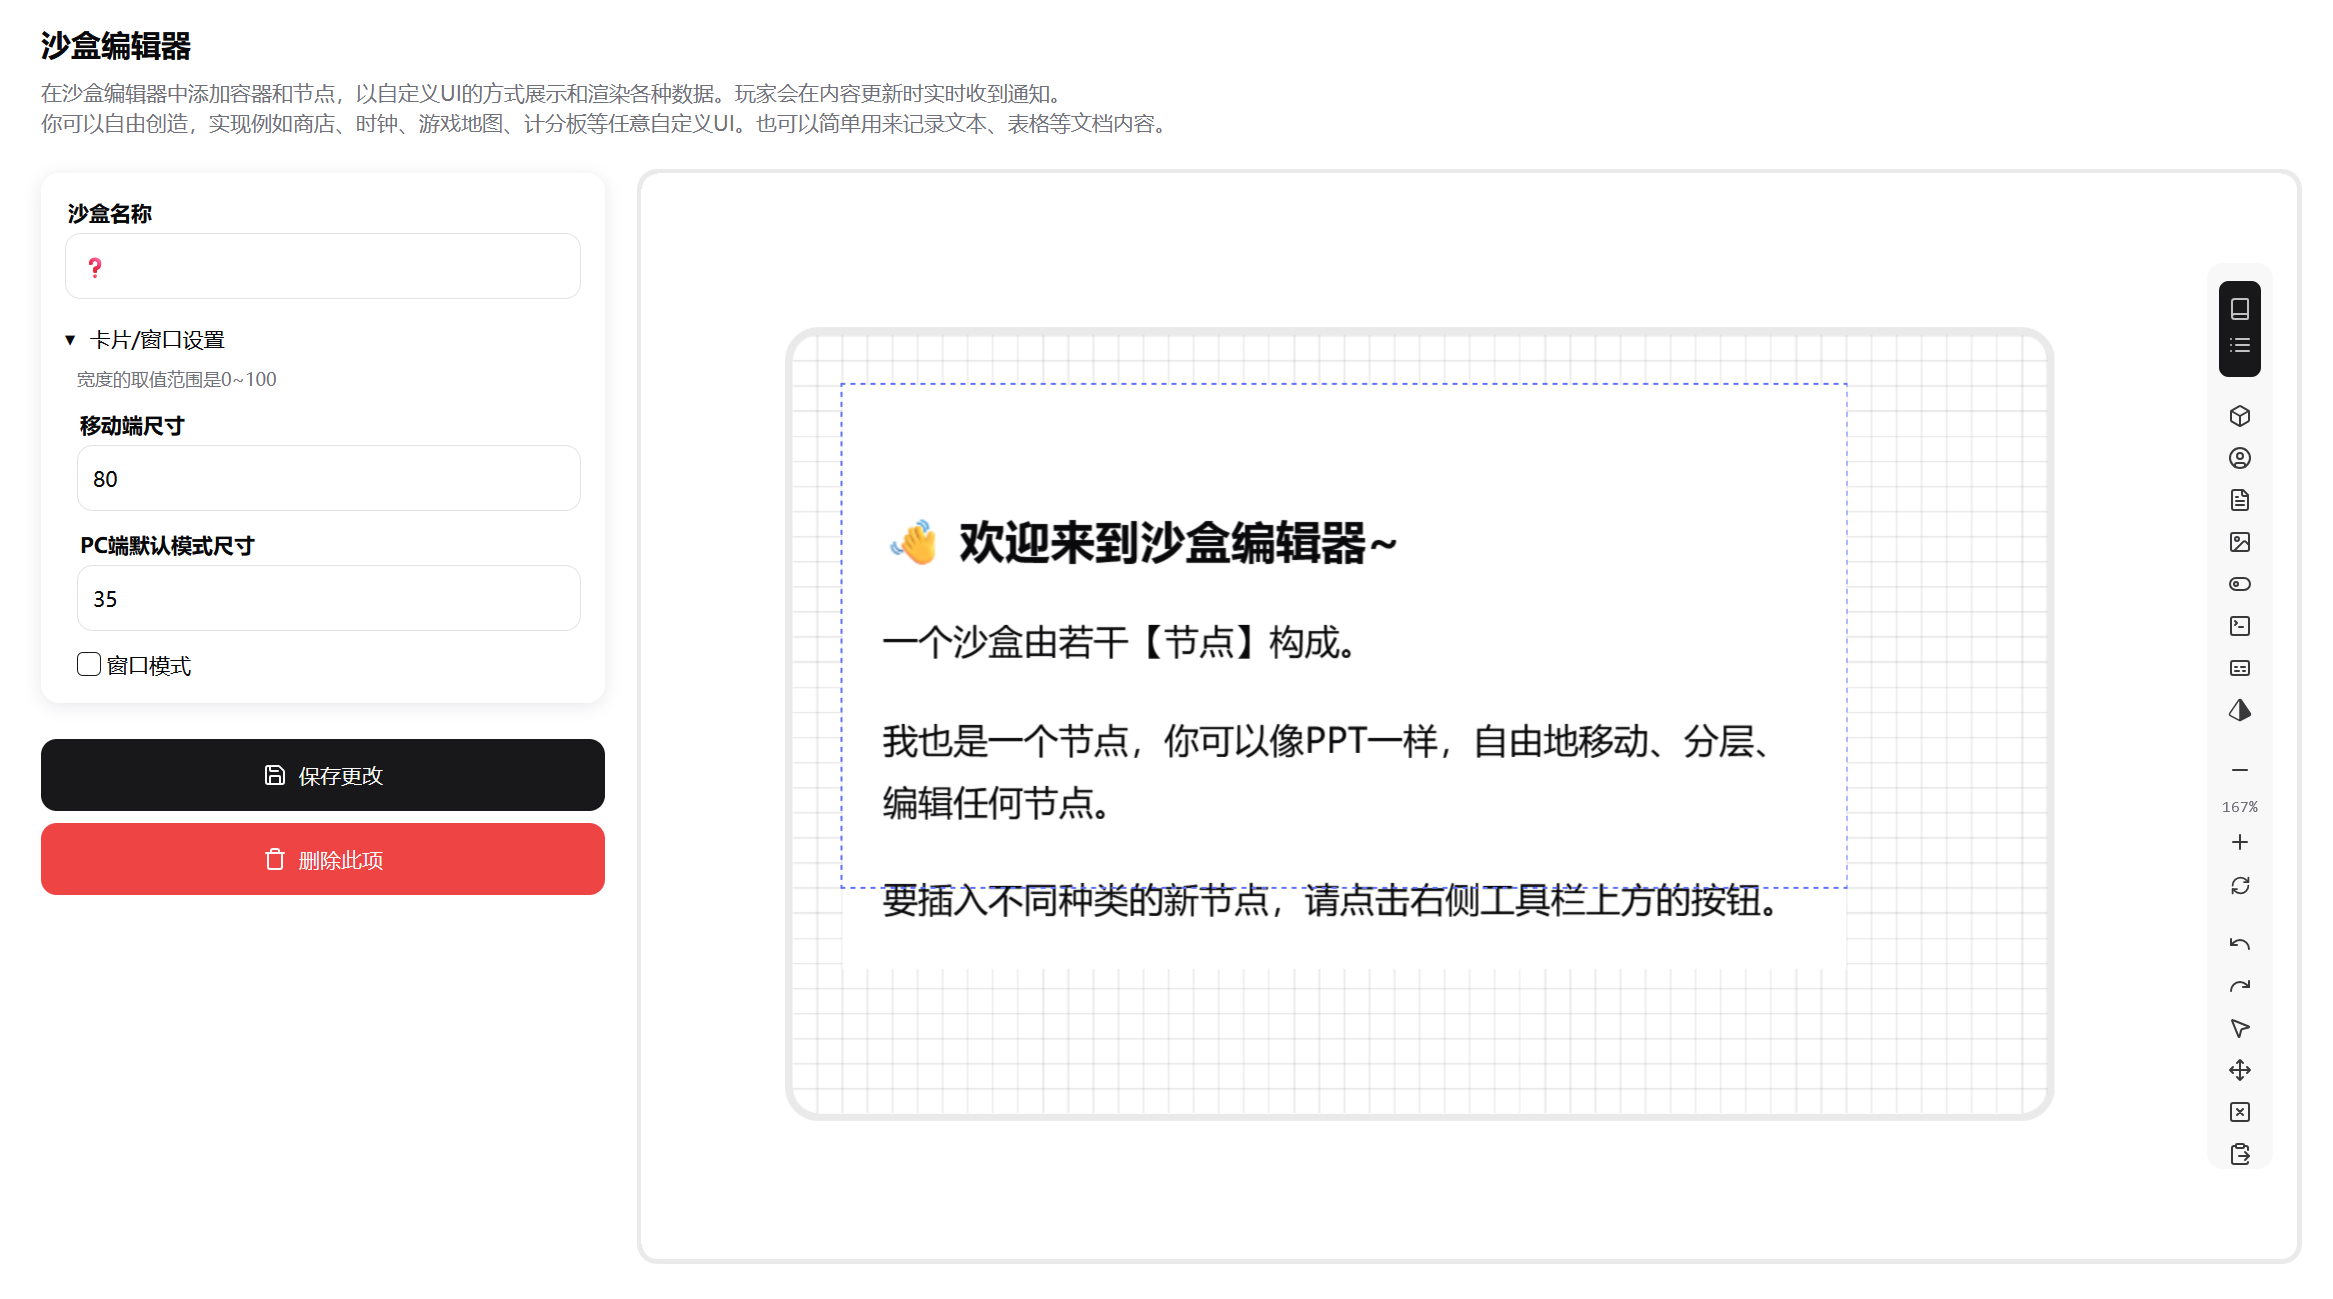The height and width of the screenshot is (1299, 2333).
Task: Insert the form card node
Action: (x=2239, y=668)
